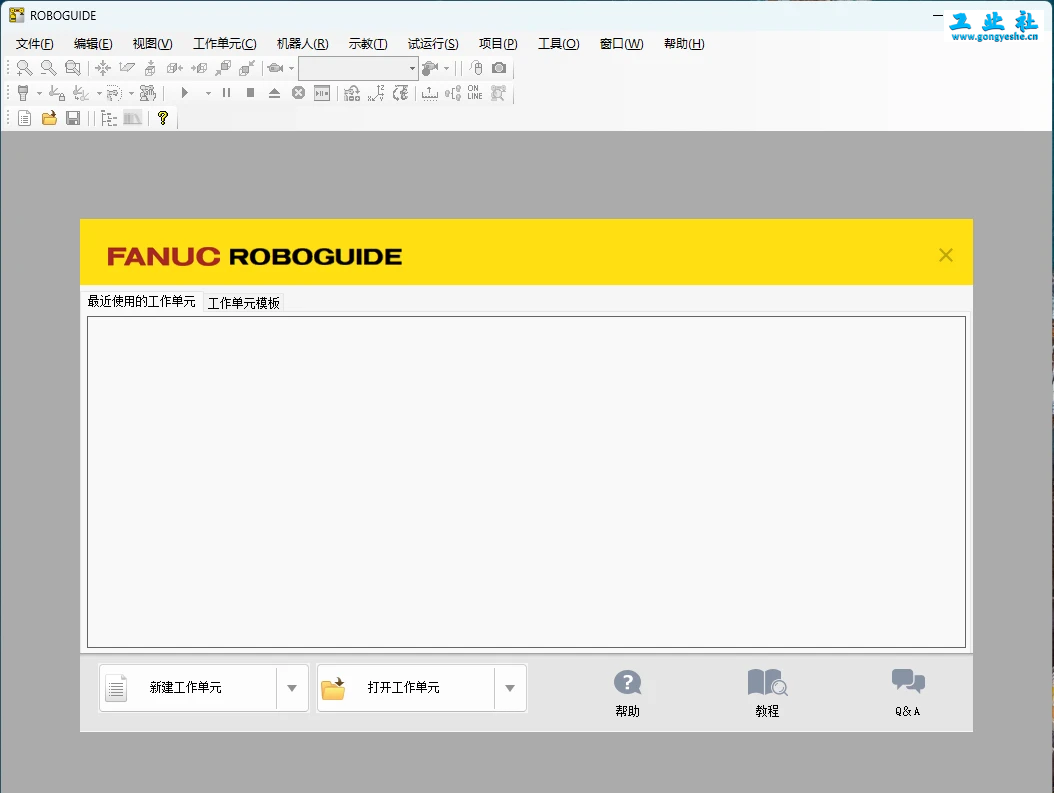Click the open folder toolbar icon
This screenshot has width=1054, height=793.
click(49, 118)
